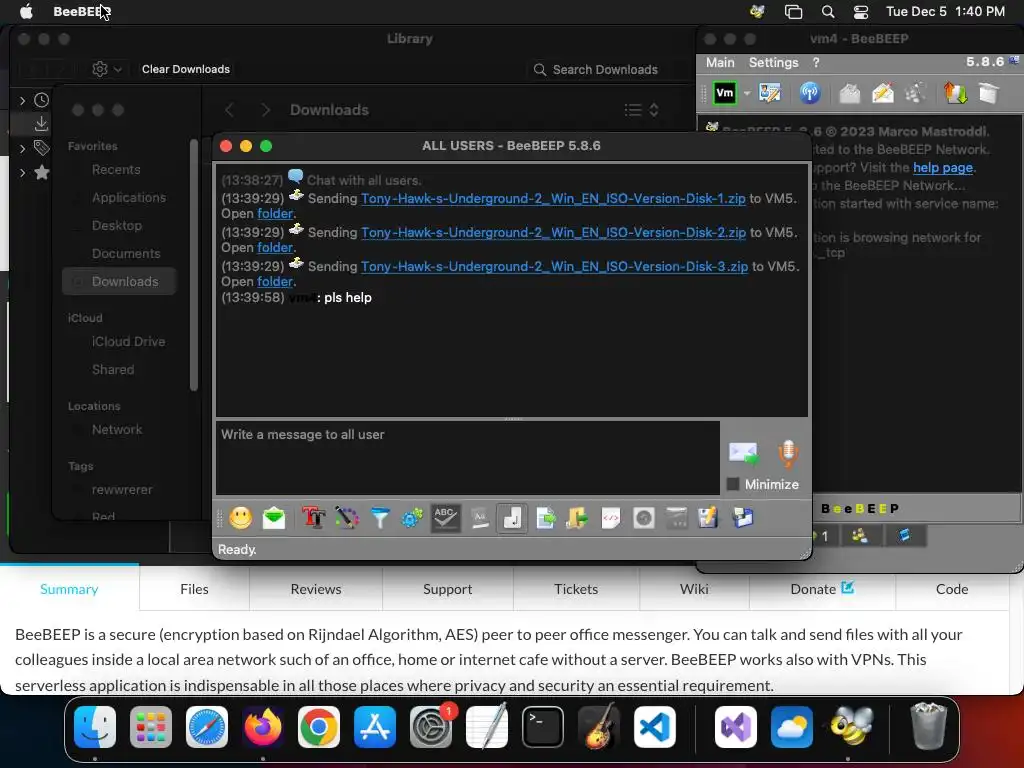Select Recents in Finder sidebar
Image resolution: width=1024 pixels, height=768 pixels.
(x=116, y=170)
